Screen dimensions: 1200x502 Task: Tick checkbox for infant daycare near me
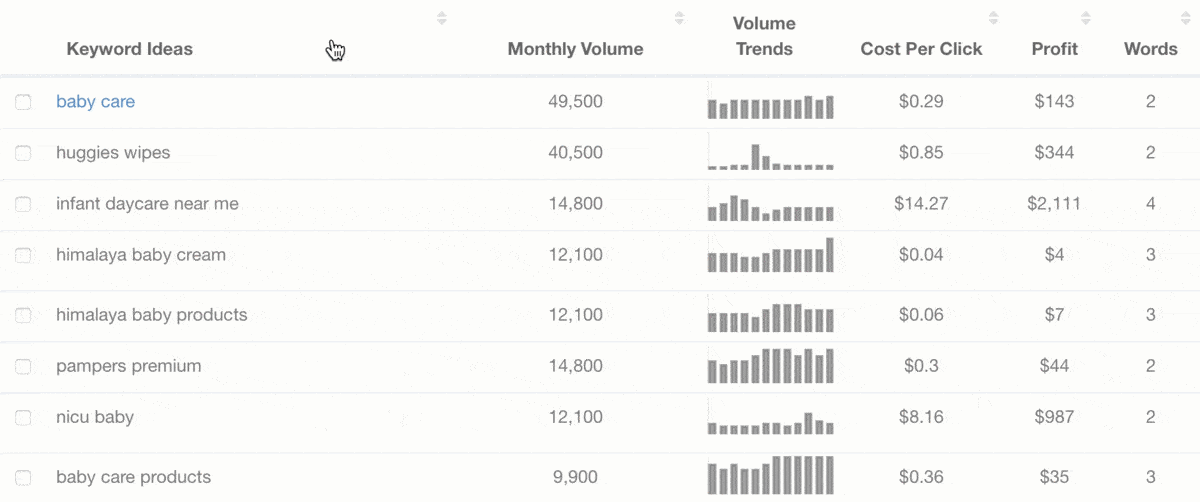(x=23, y=204)
